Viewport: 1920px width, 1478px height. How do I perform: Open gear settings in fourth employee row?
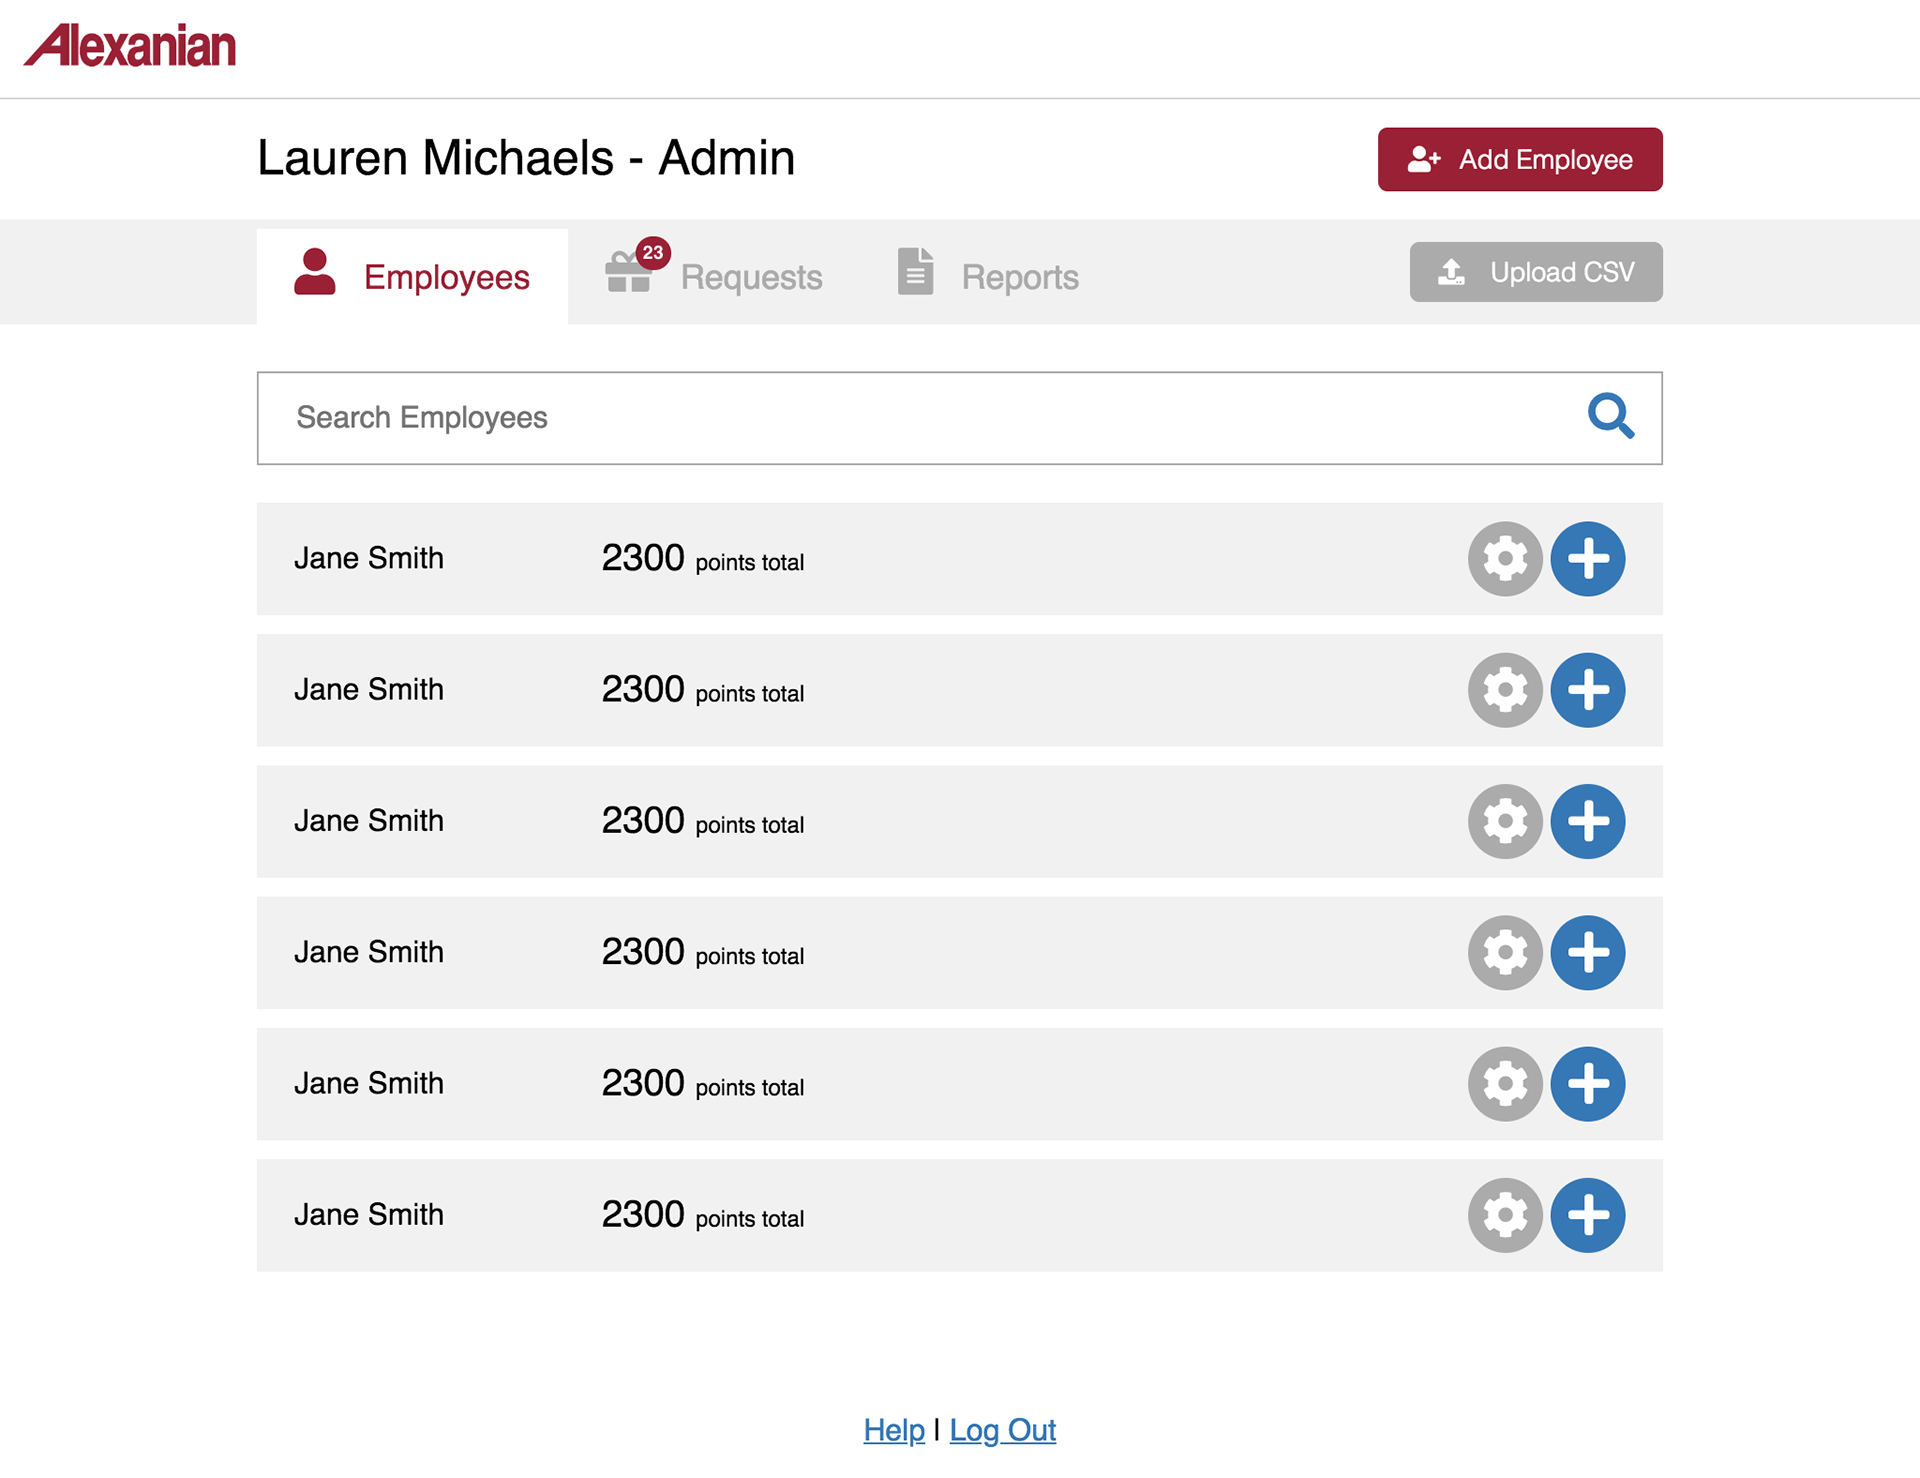[x=1505, y=953]
